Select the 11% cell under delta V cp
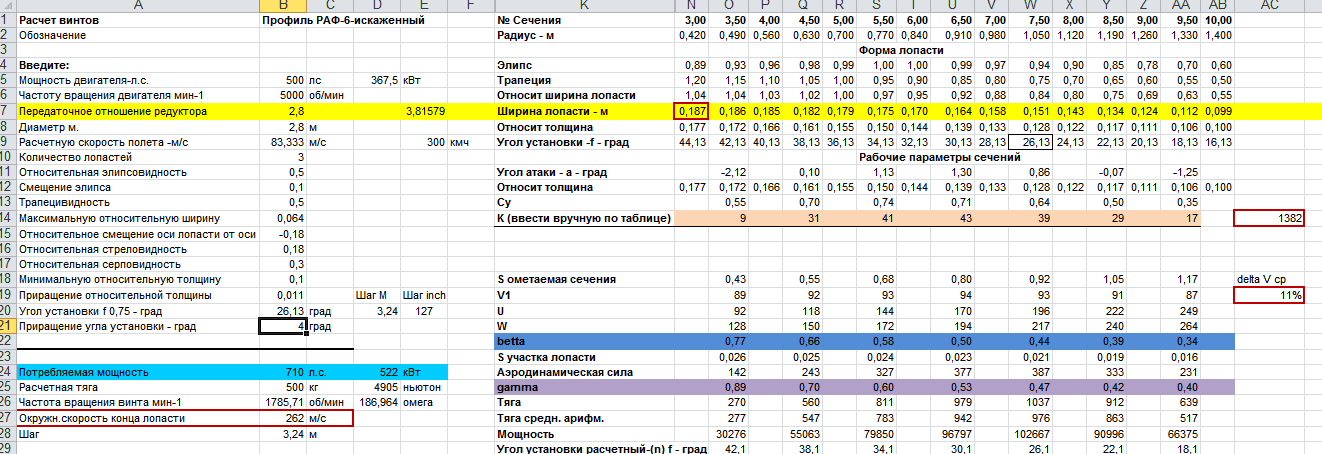1322x454 pixels. [x=1270, y=295]
